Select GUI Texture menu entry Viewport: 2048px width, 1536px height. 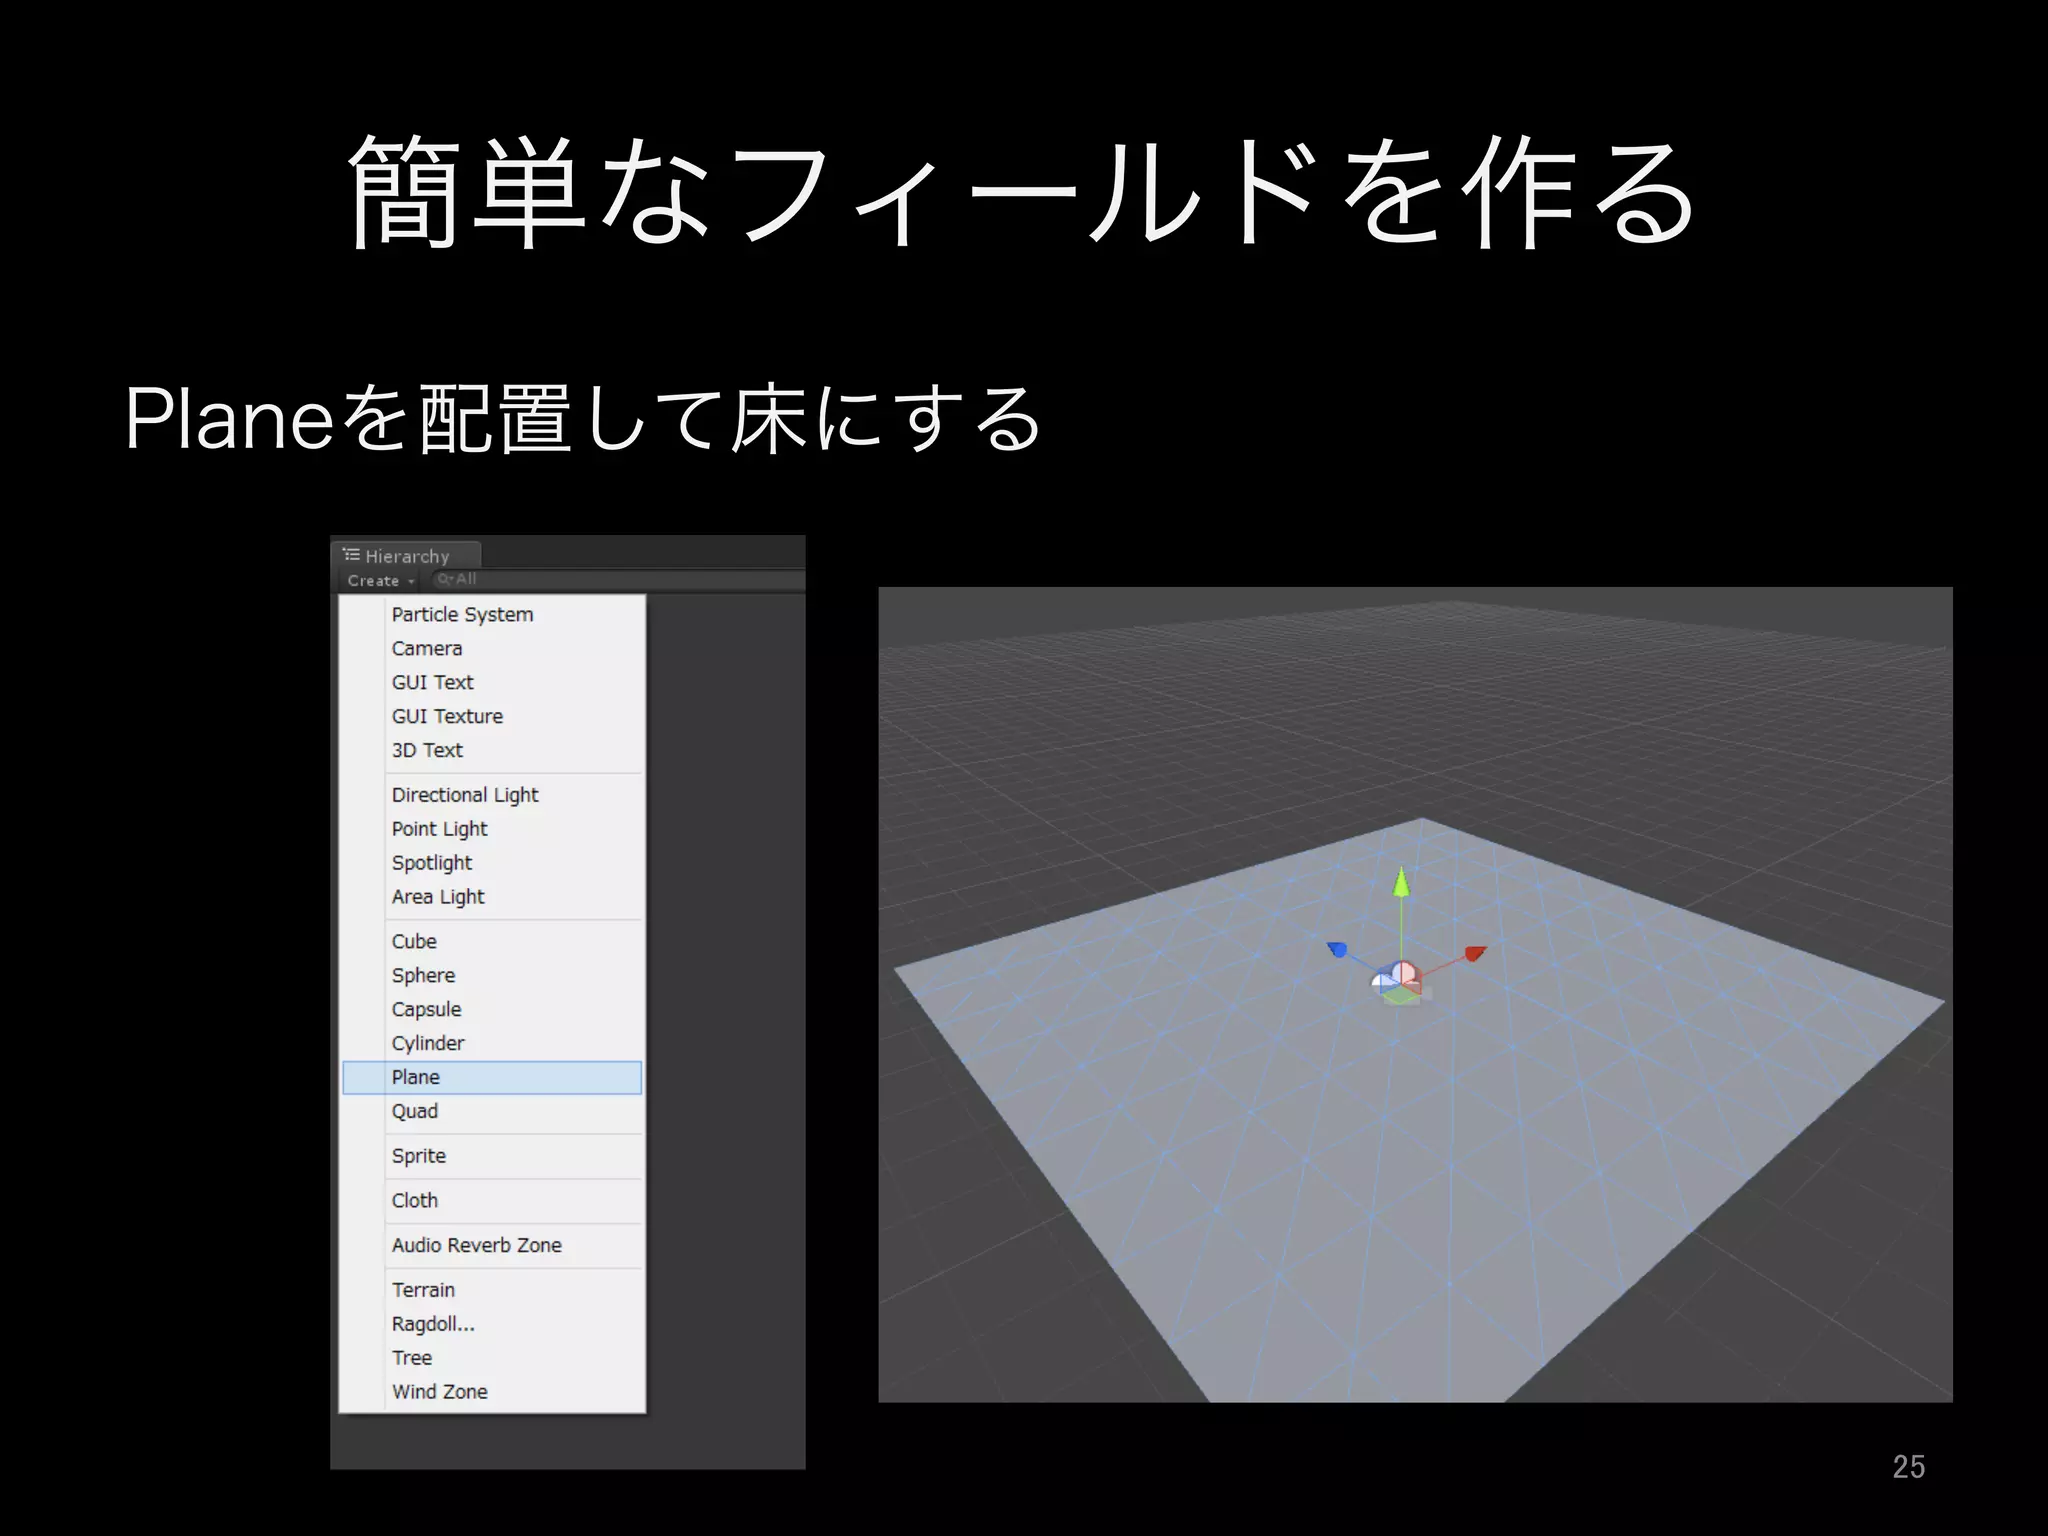pos(492,716)
